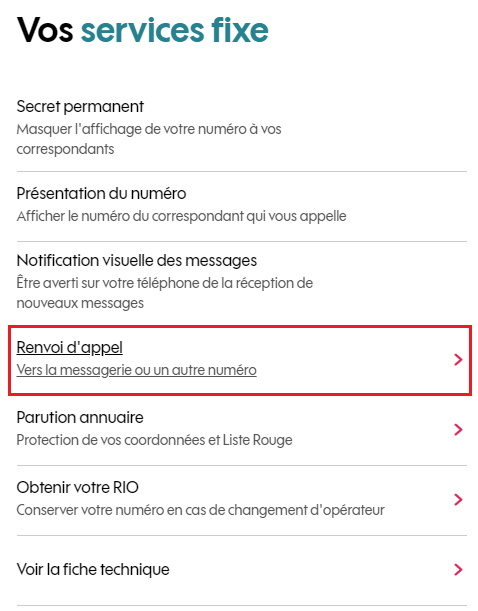This screenshot has height=611, width=478.
Task: Click "Masquer l'affichage de votre numéro" description
Action: (149, 139)
